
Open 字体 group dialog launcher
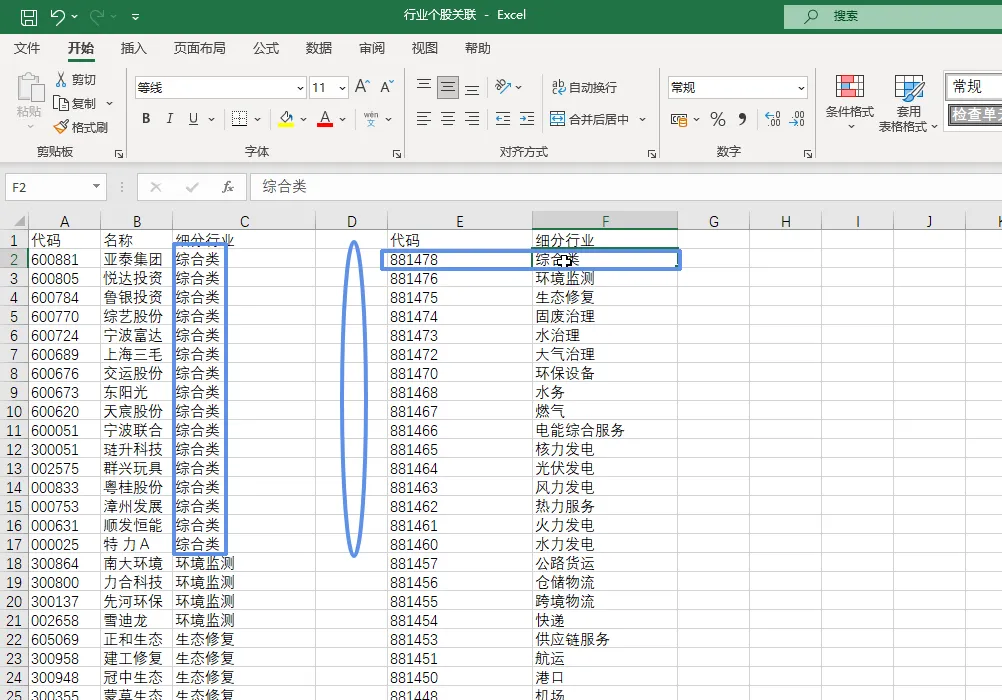tap(397, 154)
